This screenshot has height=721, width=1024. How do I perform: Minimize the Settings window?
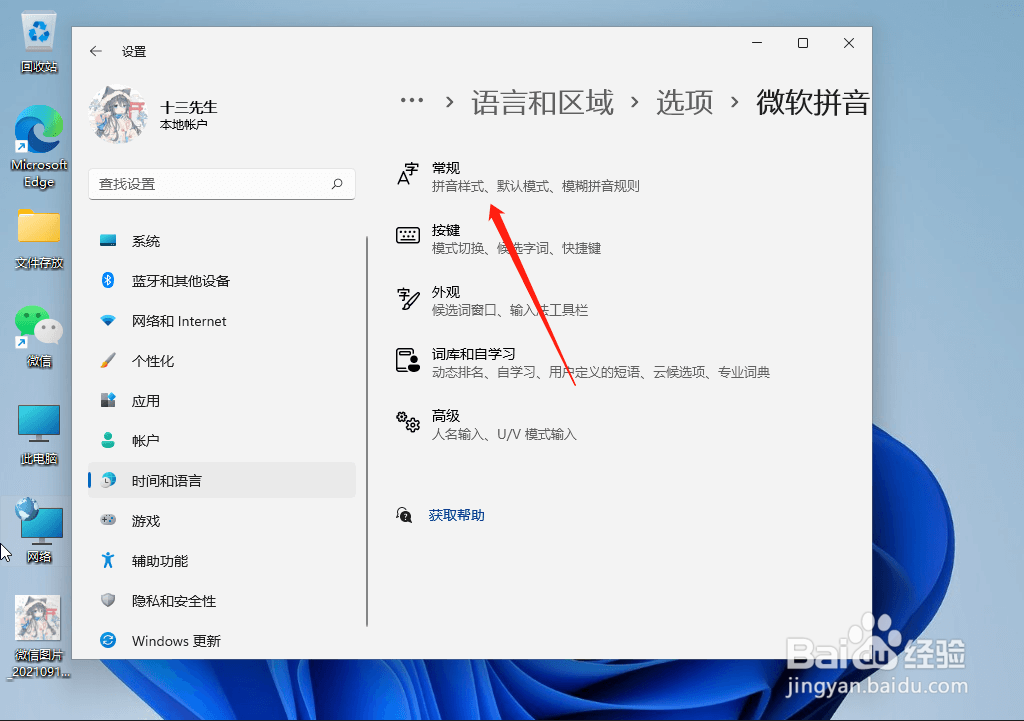click(757, 42)
